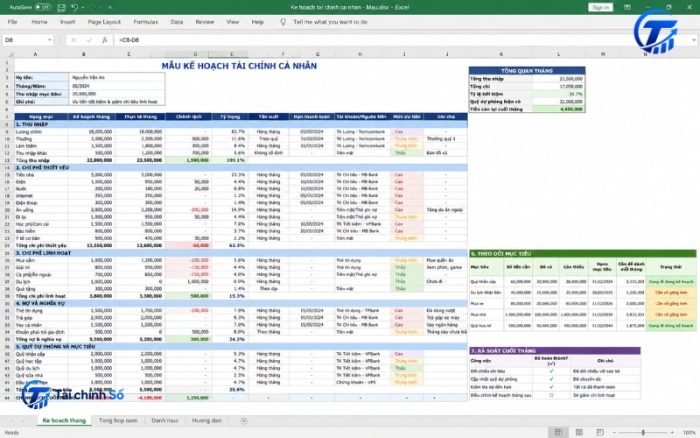This screenshot has height=438, width=700.
Task: Click the Tell me what you want to do box
Action: pos(330,22)
